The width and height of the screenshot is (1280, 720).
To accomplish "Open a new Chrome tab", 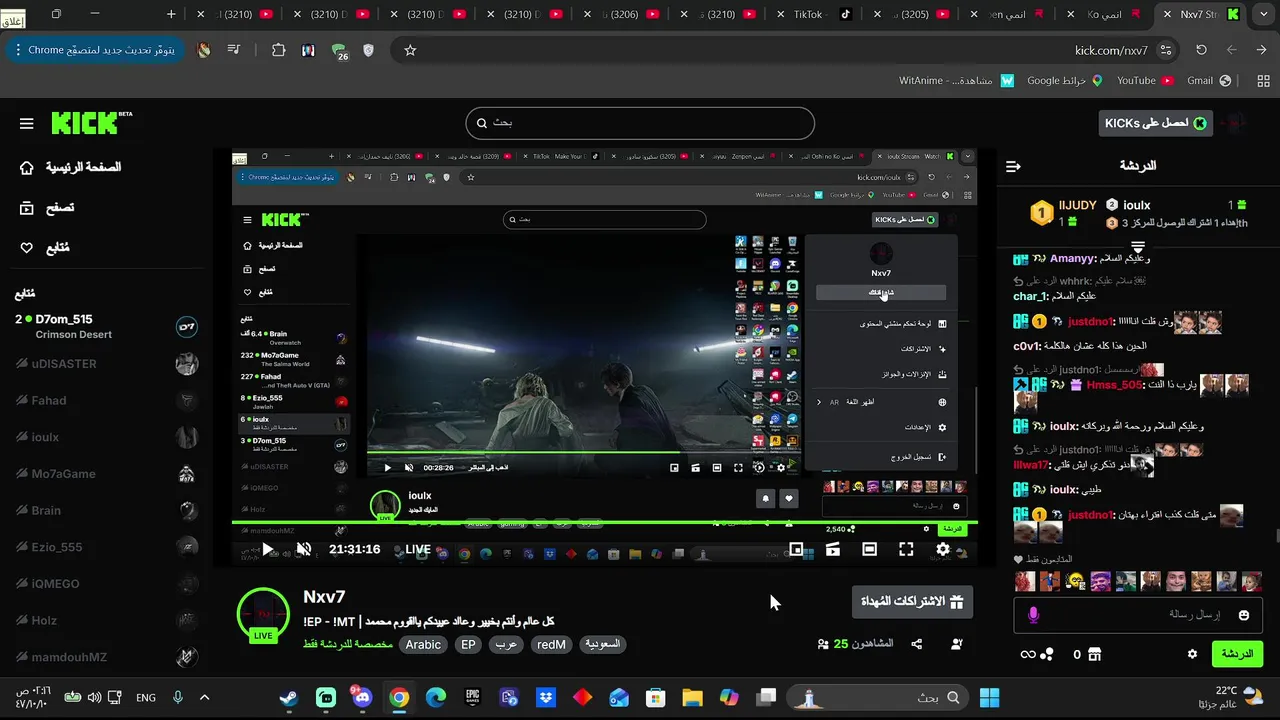I will [x=171, y=15].
